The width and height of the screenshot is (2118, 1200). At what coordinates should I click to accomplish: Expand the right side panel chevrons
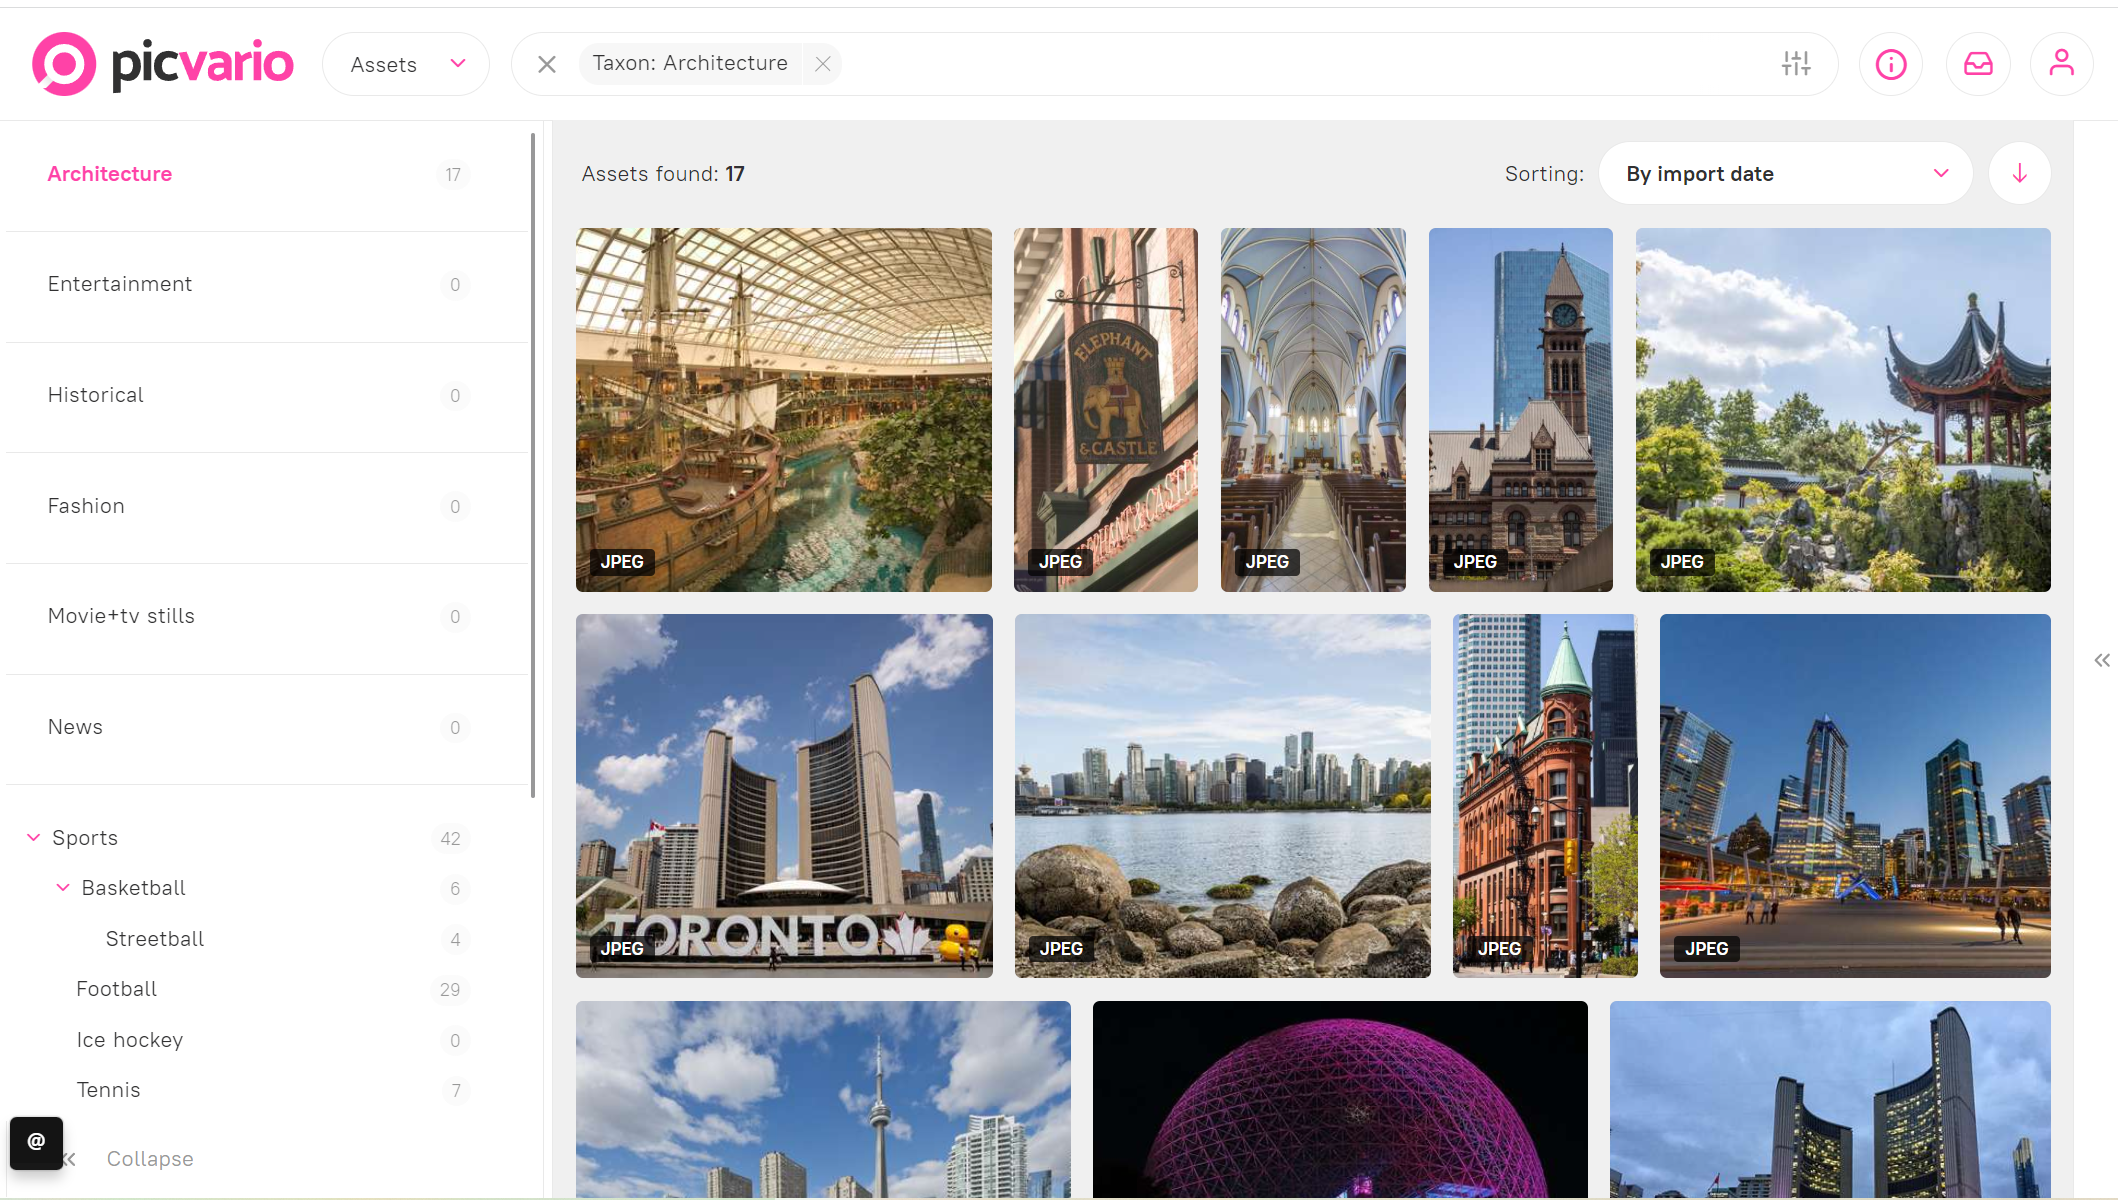[2101, 660]
